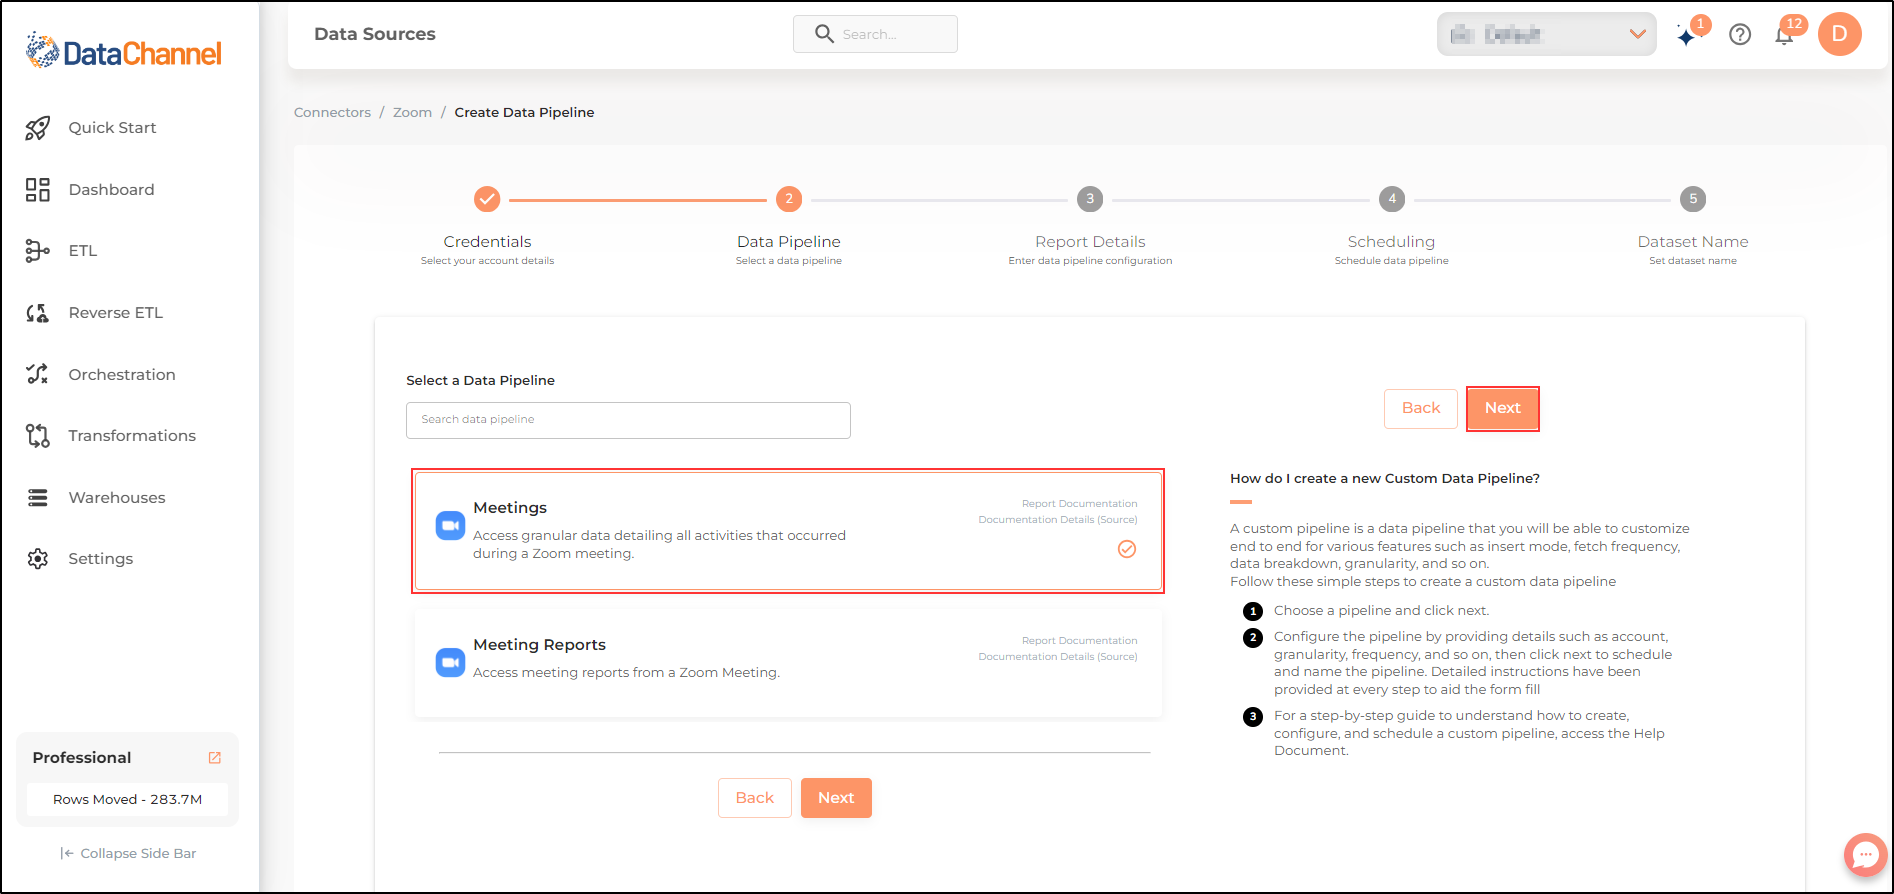Click step 4 Scheduling marker
Viewport: 1894px width, 894px height.
[x=1392, y=199]
